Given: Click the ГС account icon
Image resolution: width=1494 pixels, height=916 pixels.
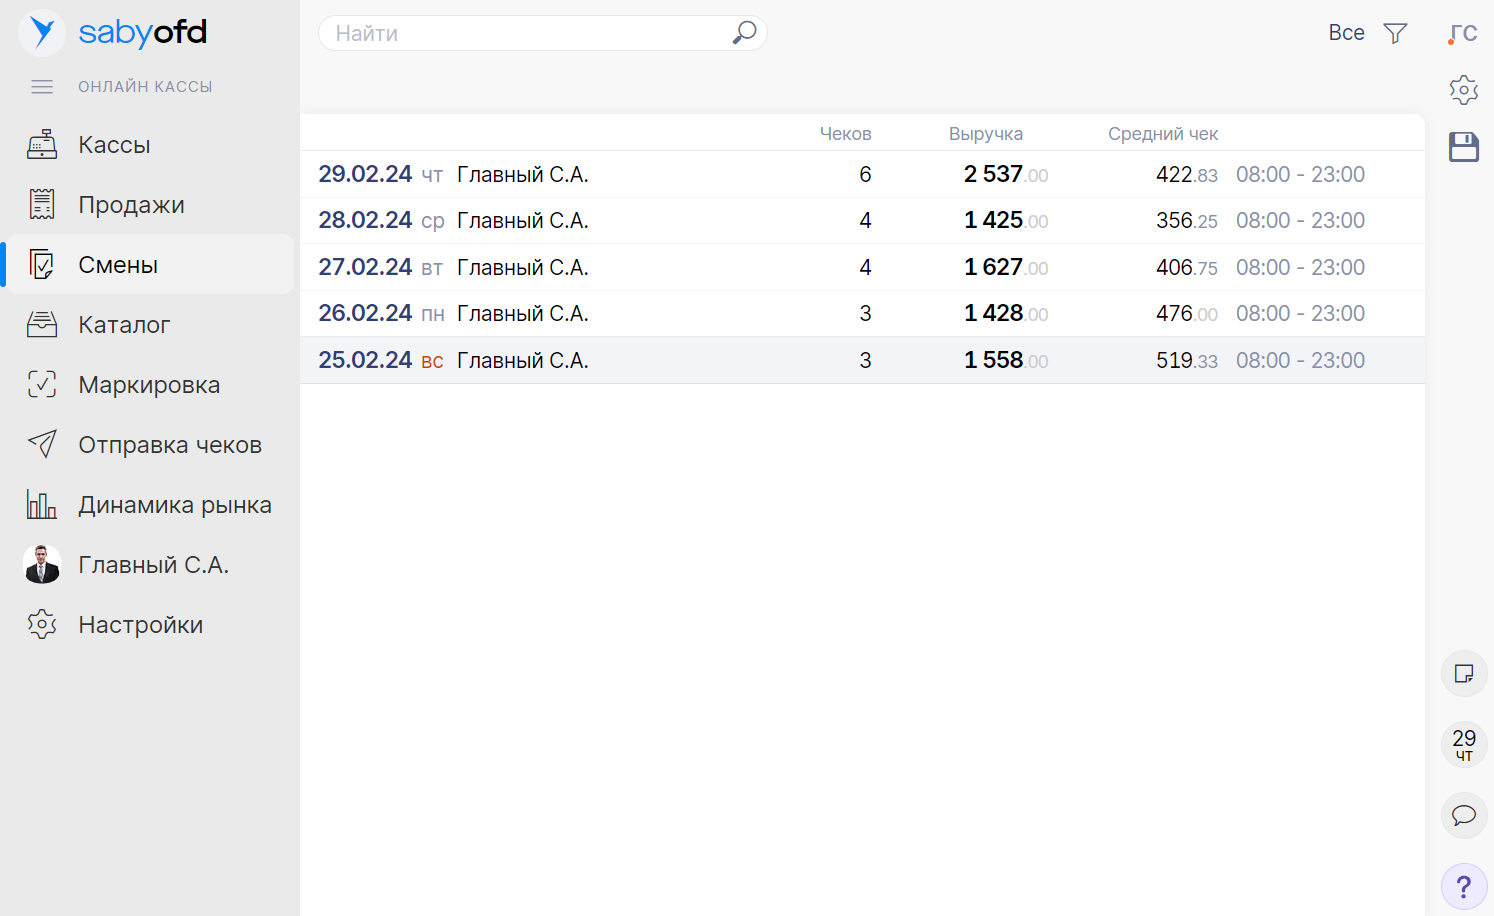Looking at the screenshot, I should 1463,33.
